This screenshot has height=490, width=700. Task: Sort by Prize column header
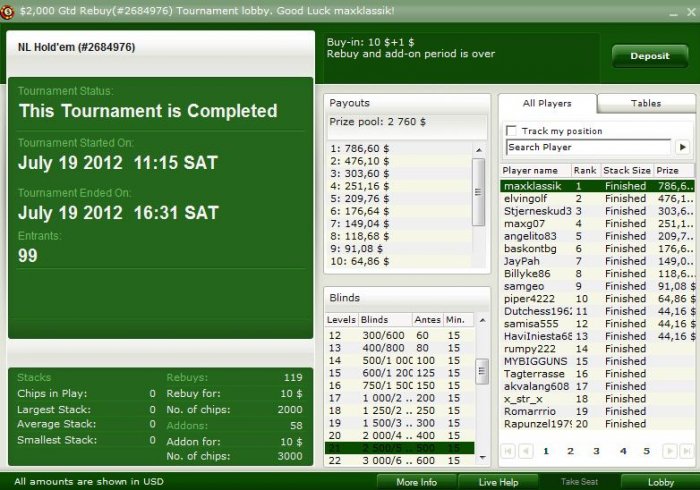[x=674, y=170]
